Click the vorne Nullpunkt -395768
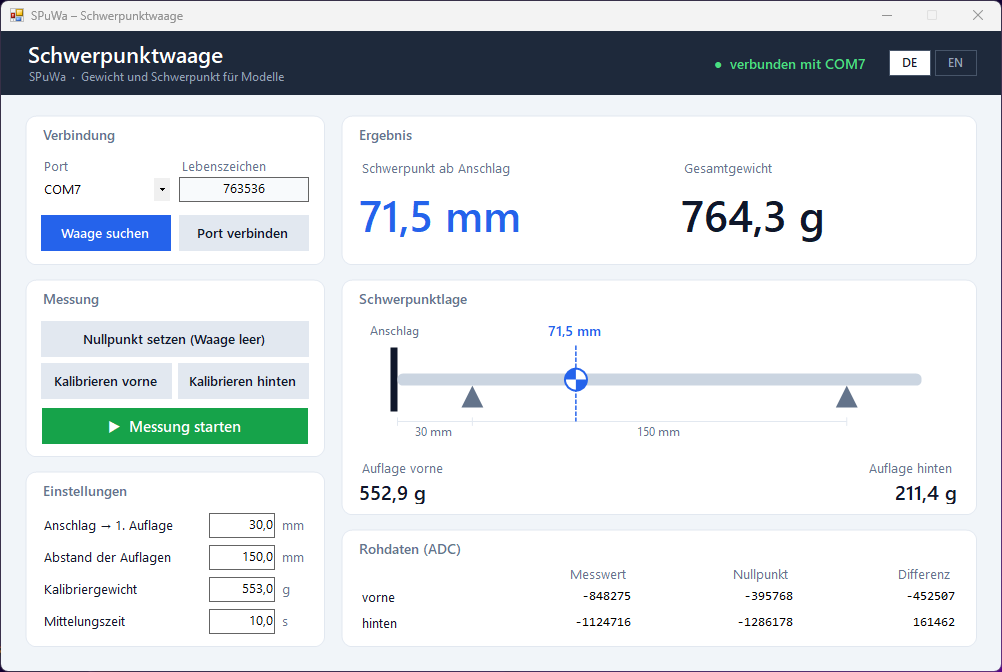The height and width of the screenshot is (672, 1002). 768,596
